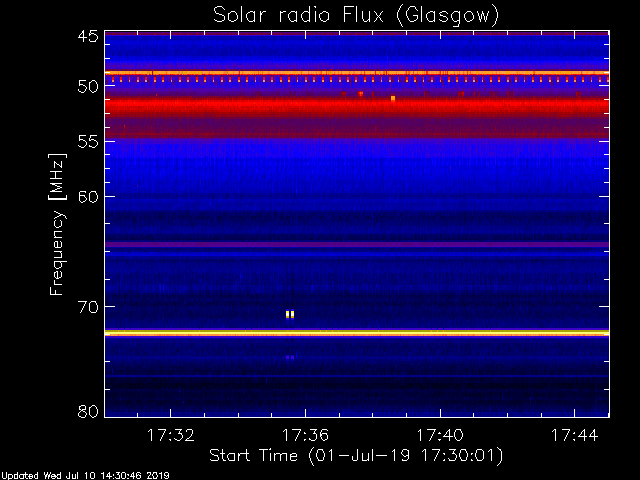Click the 17:32 time tick label
The height and width of the screenshot is (480, 640).
(170, 435)
